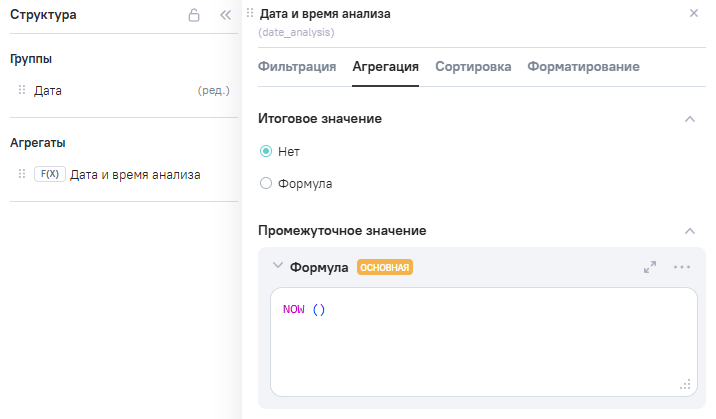Expand formula editor to full size
Viewport: 716px width, 419px height.
650,267
